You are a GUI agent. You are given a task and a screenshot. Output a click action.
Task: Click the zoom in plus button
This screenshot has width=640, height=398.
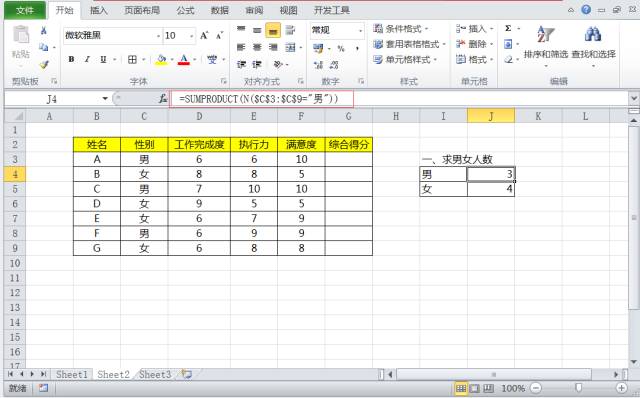621,388
